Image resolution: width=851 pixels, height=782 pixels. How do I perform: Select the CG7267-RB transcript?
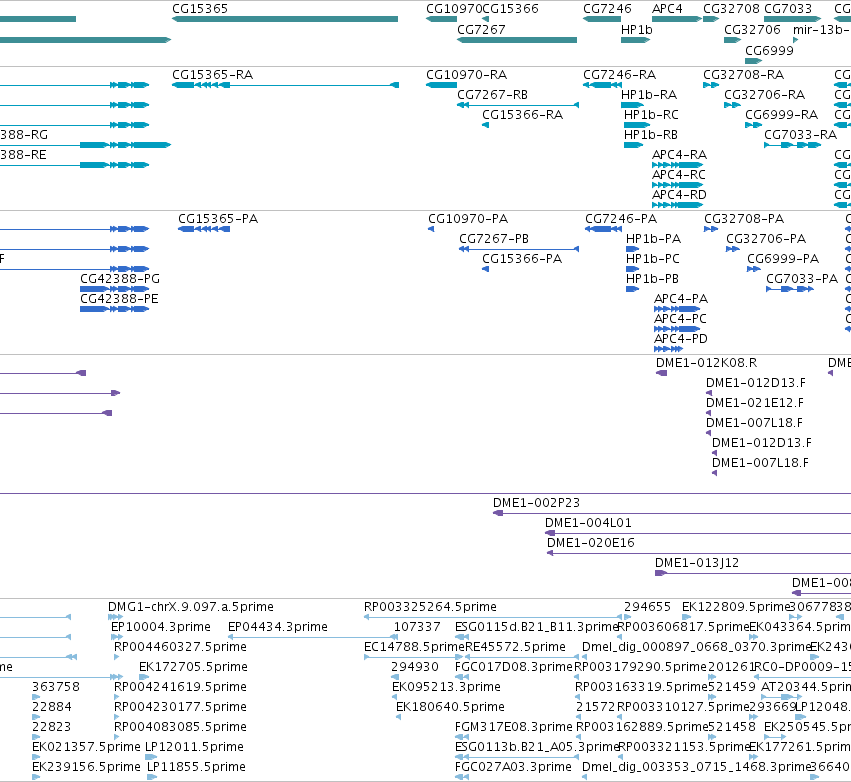pos(518,105)
